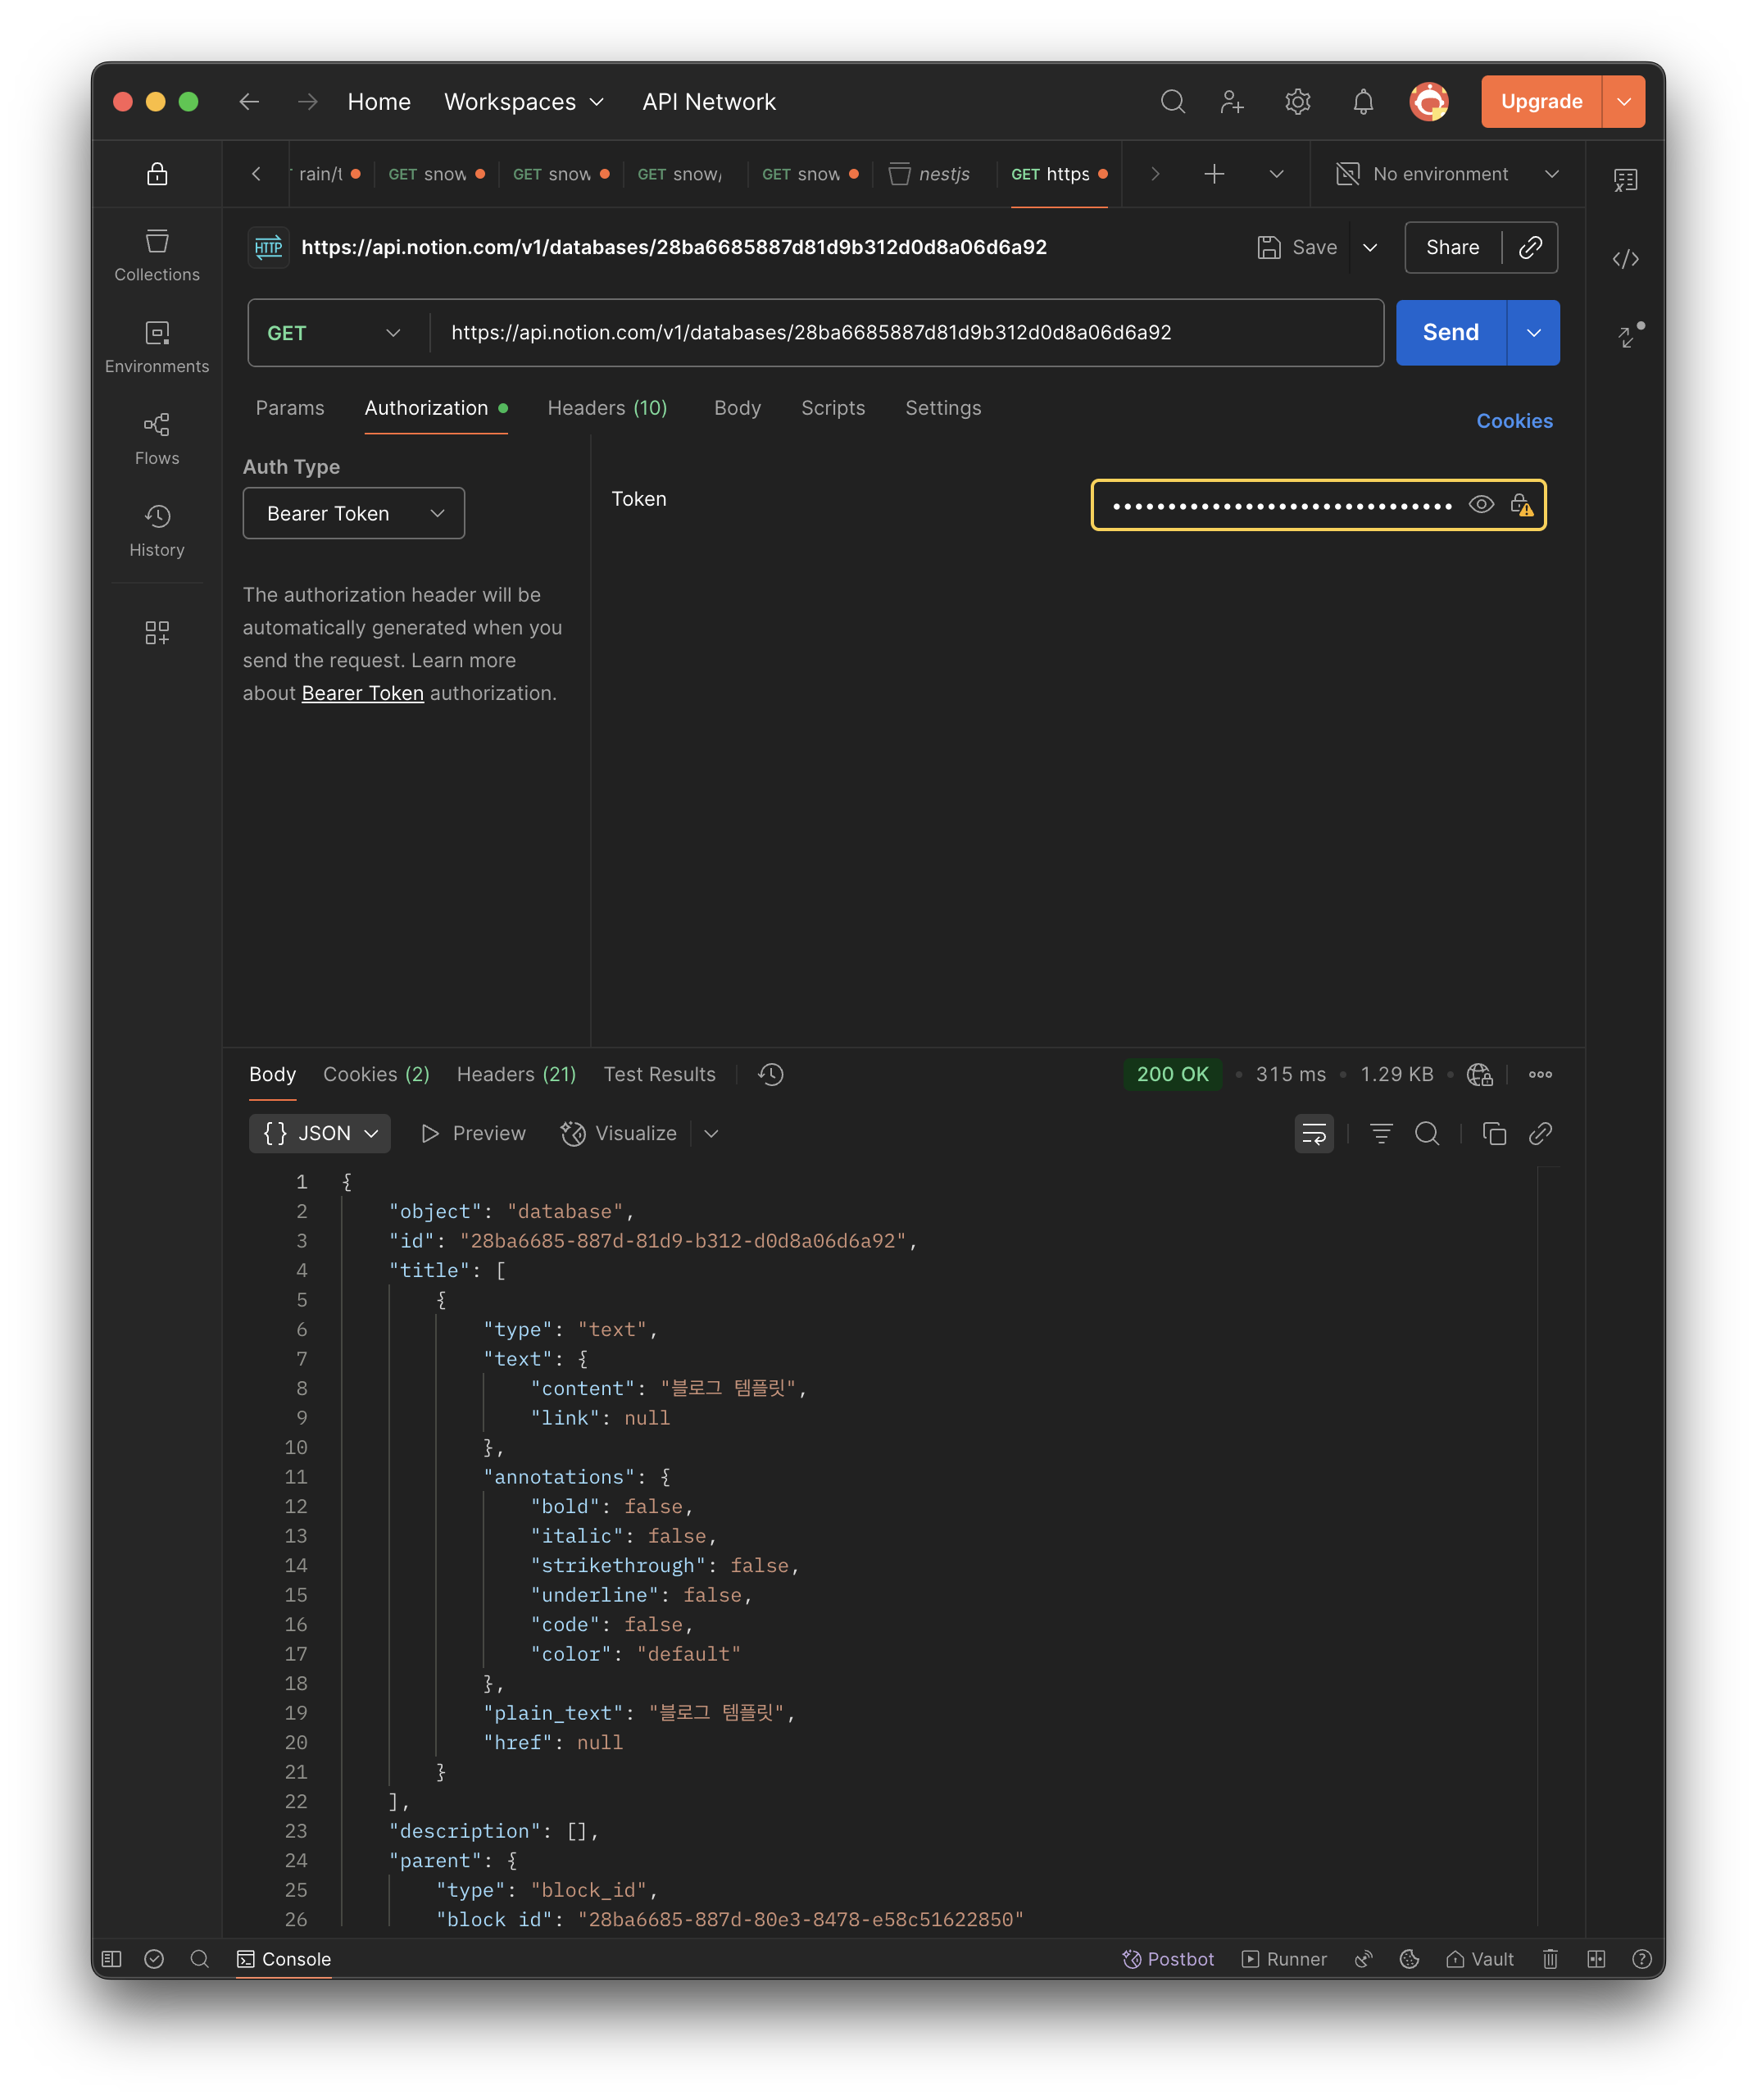Open the code snippet panel icon
The height and width of the screenshot is (2100, 1757).
click(1625, 259)
